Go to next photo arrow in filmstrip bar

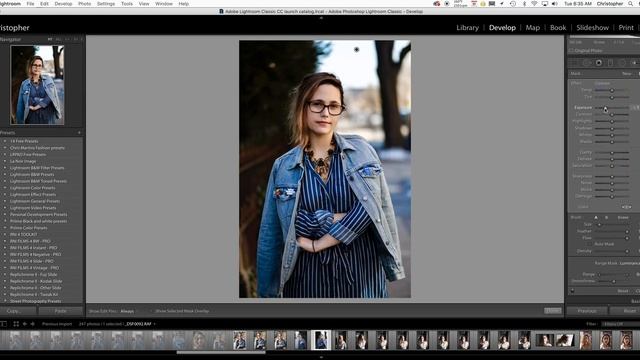click(33, 324)
